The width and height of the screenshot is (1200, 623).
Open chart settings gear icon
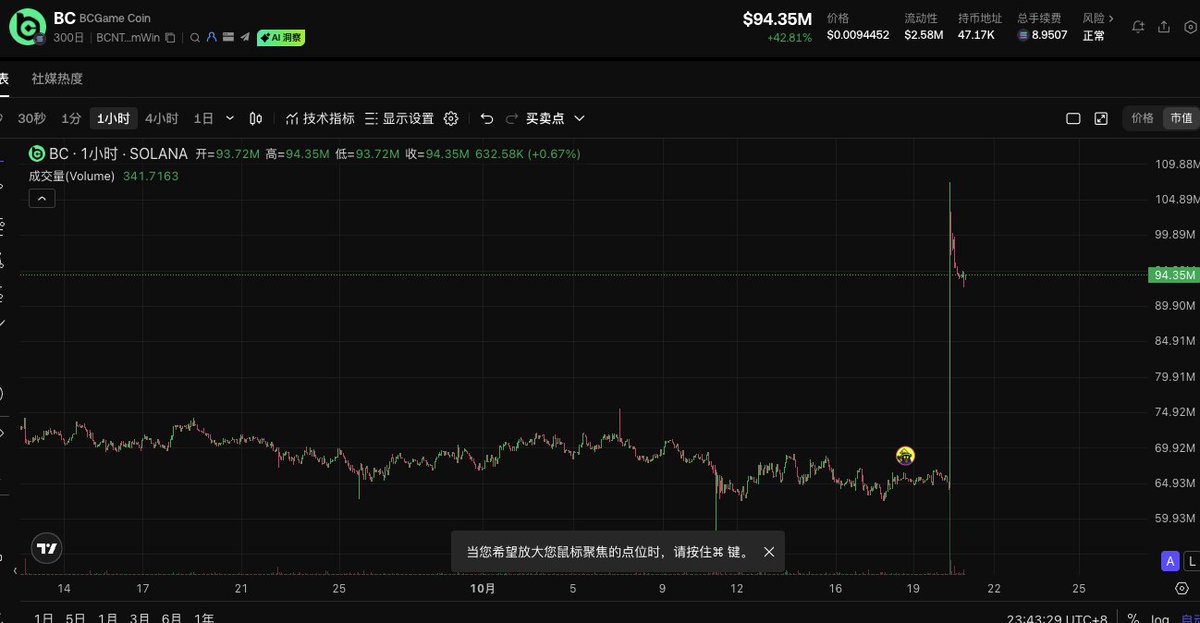click(x=451, y=118)
